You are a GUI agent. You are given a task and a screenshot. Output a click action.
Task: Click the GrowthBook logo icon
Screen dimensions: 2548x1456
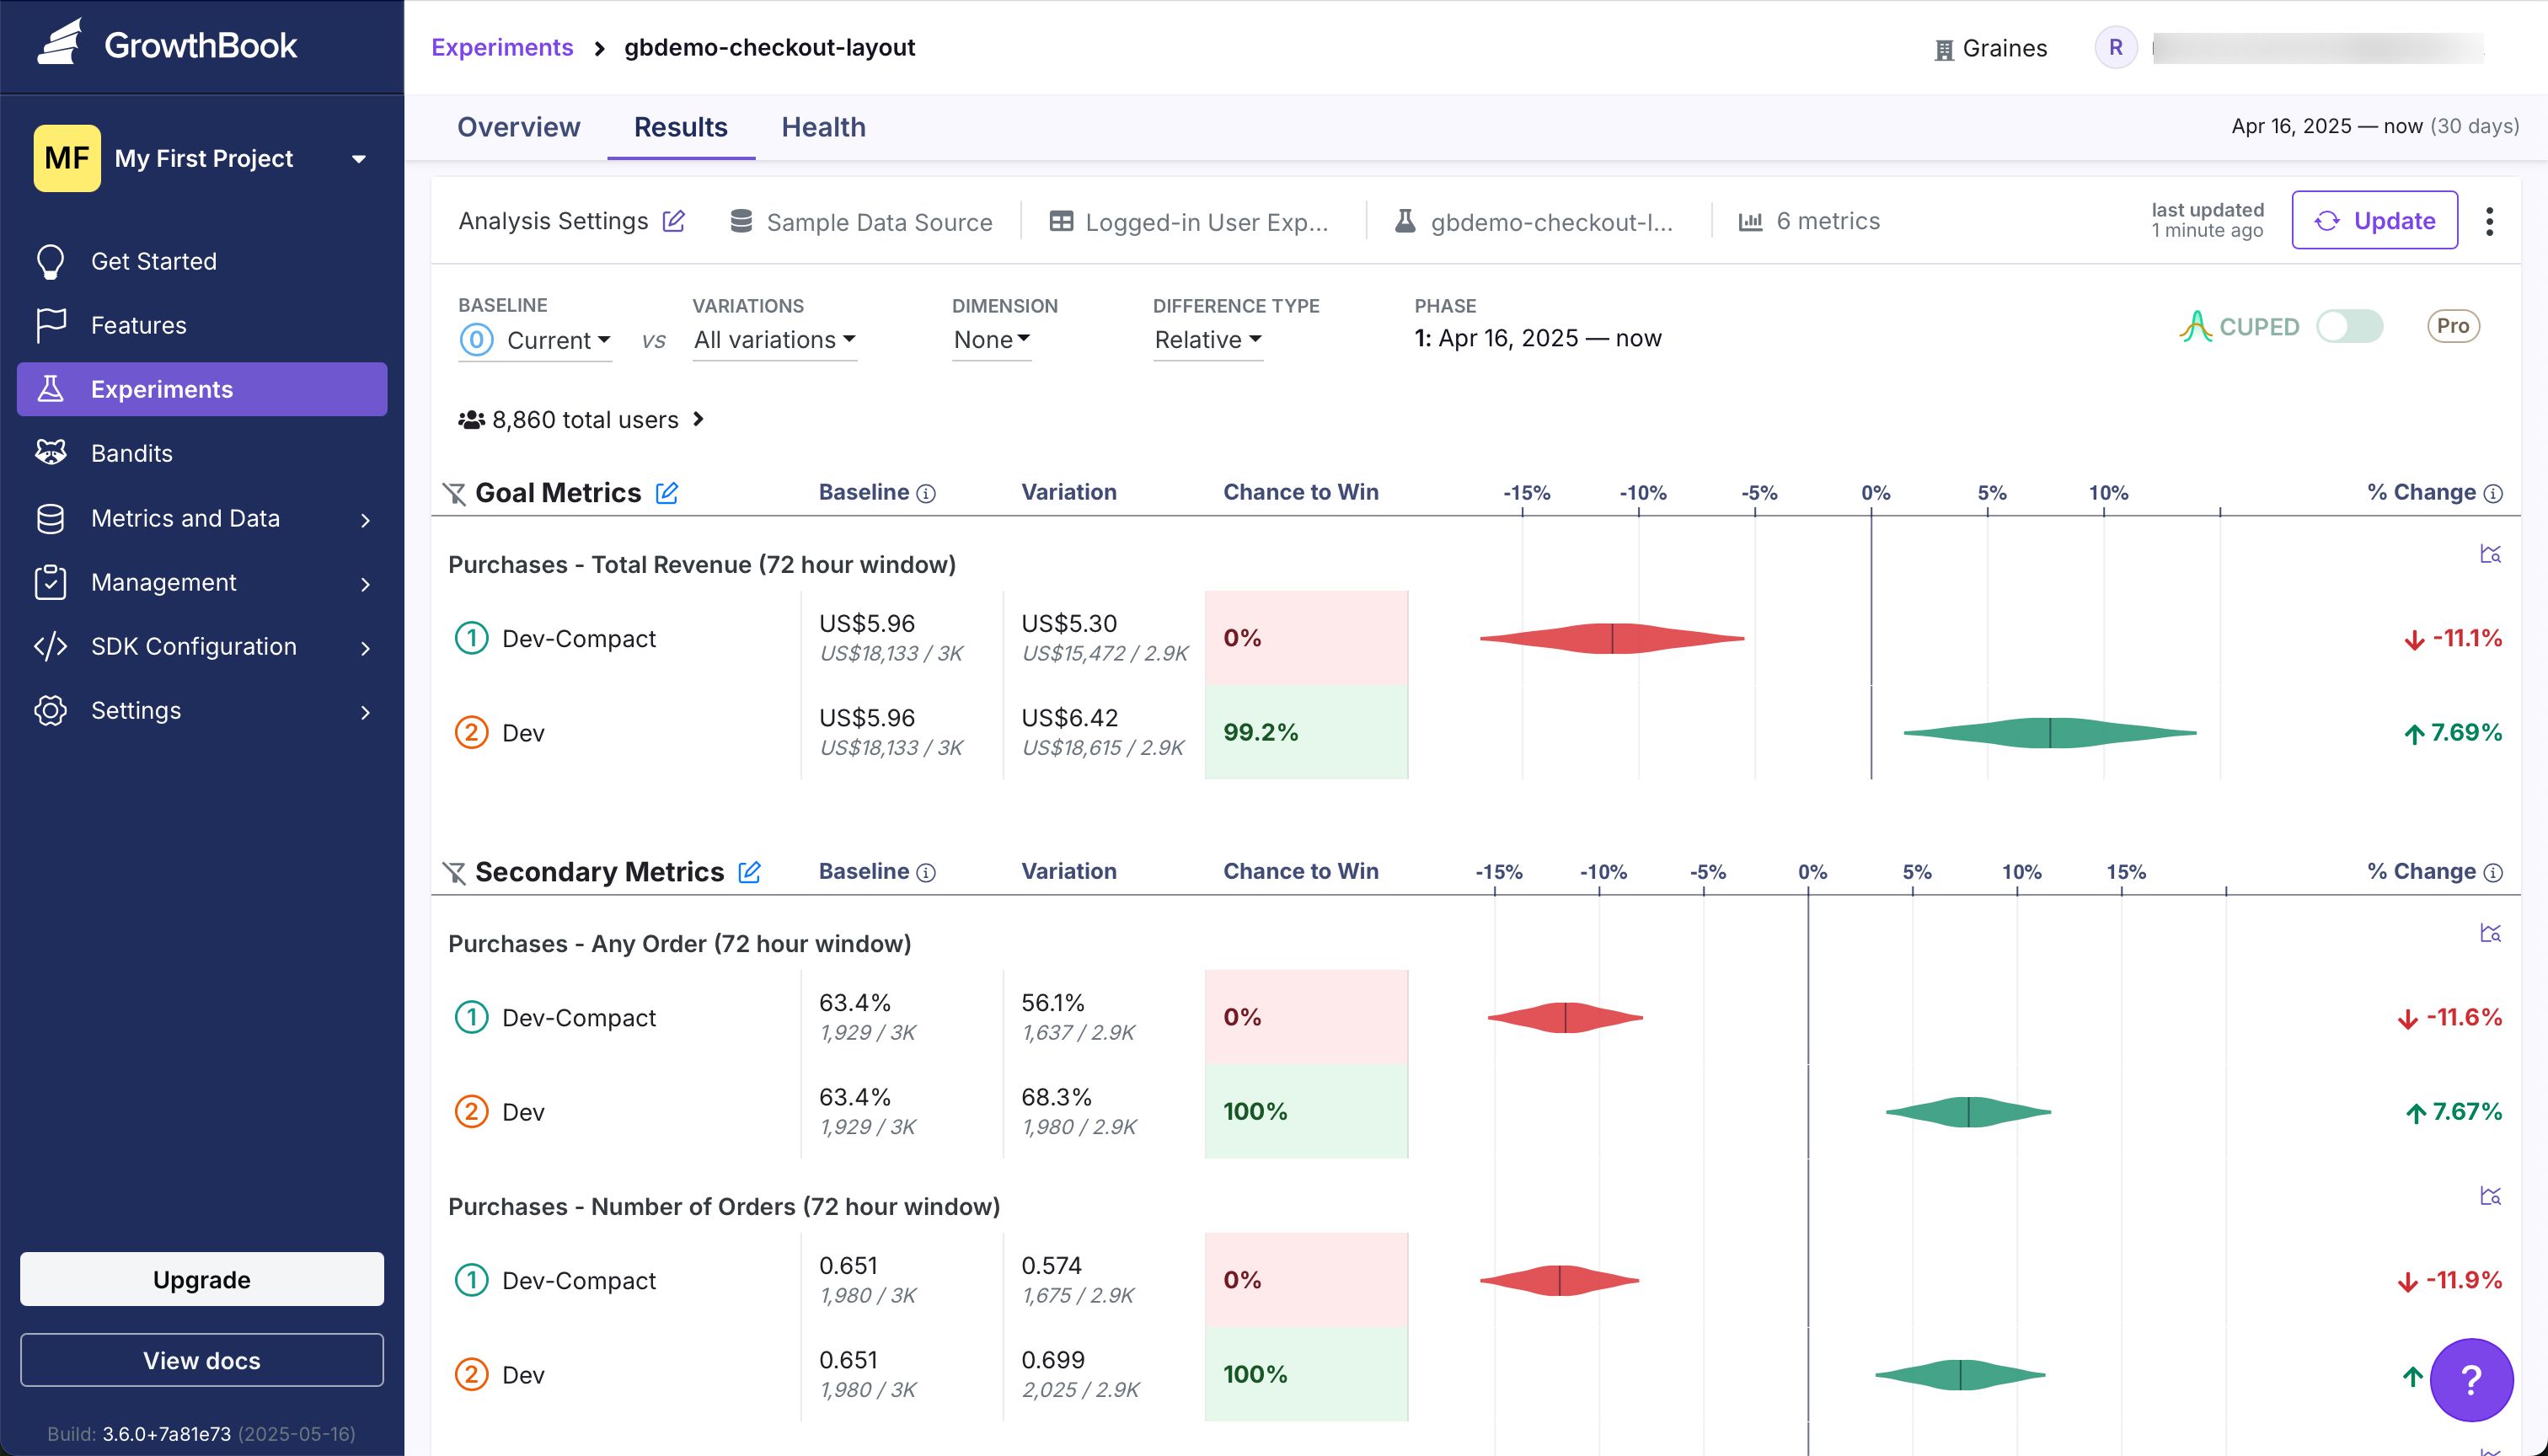[x=59, y=43]
